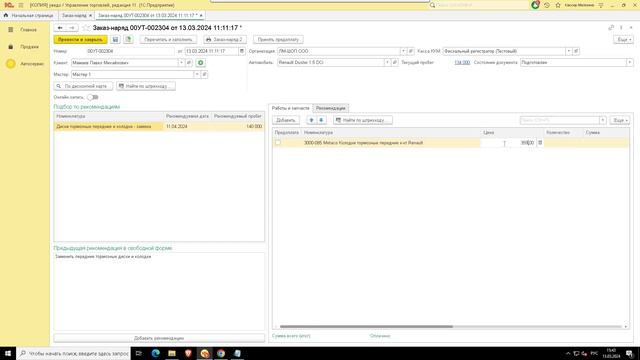Click Пересчитать и заполнить button
The height and width of the screenshot is (360, 640).
point(168,40)
